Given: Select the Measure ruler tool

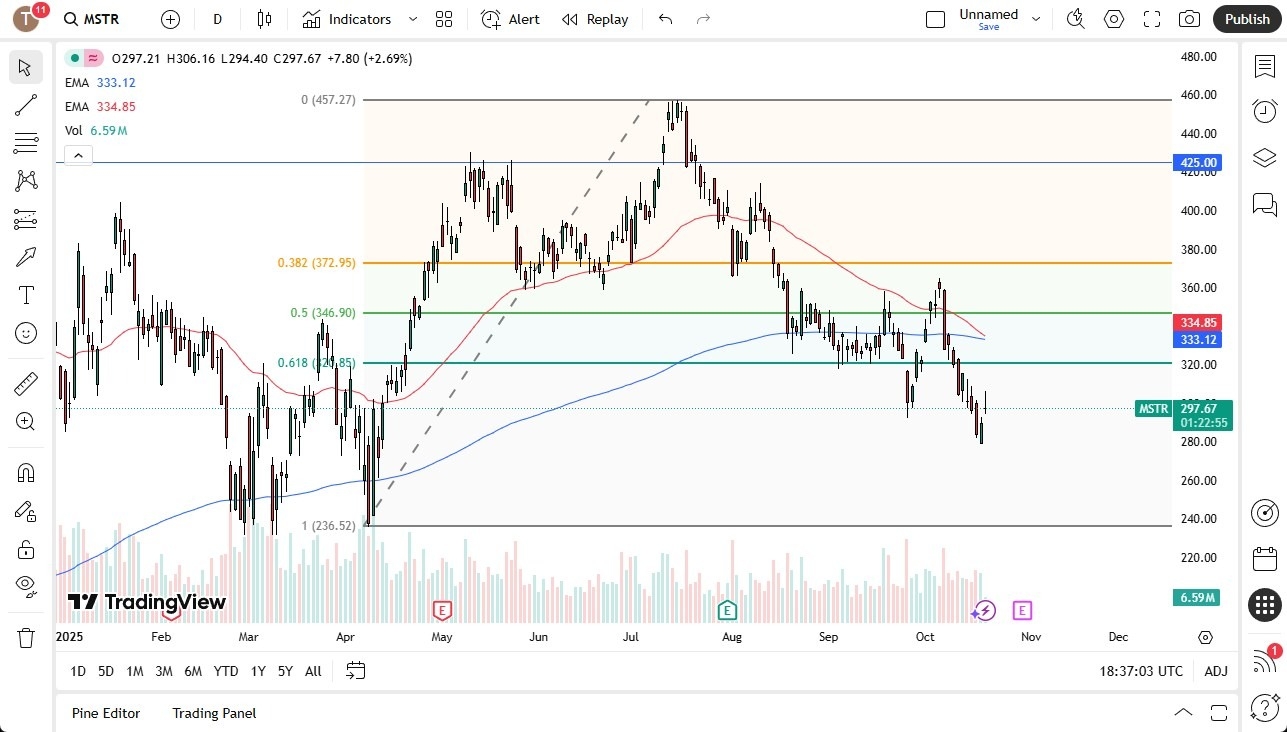Looking at the screenshot, I should [x=25, y=383].
